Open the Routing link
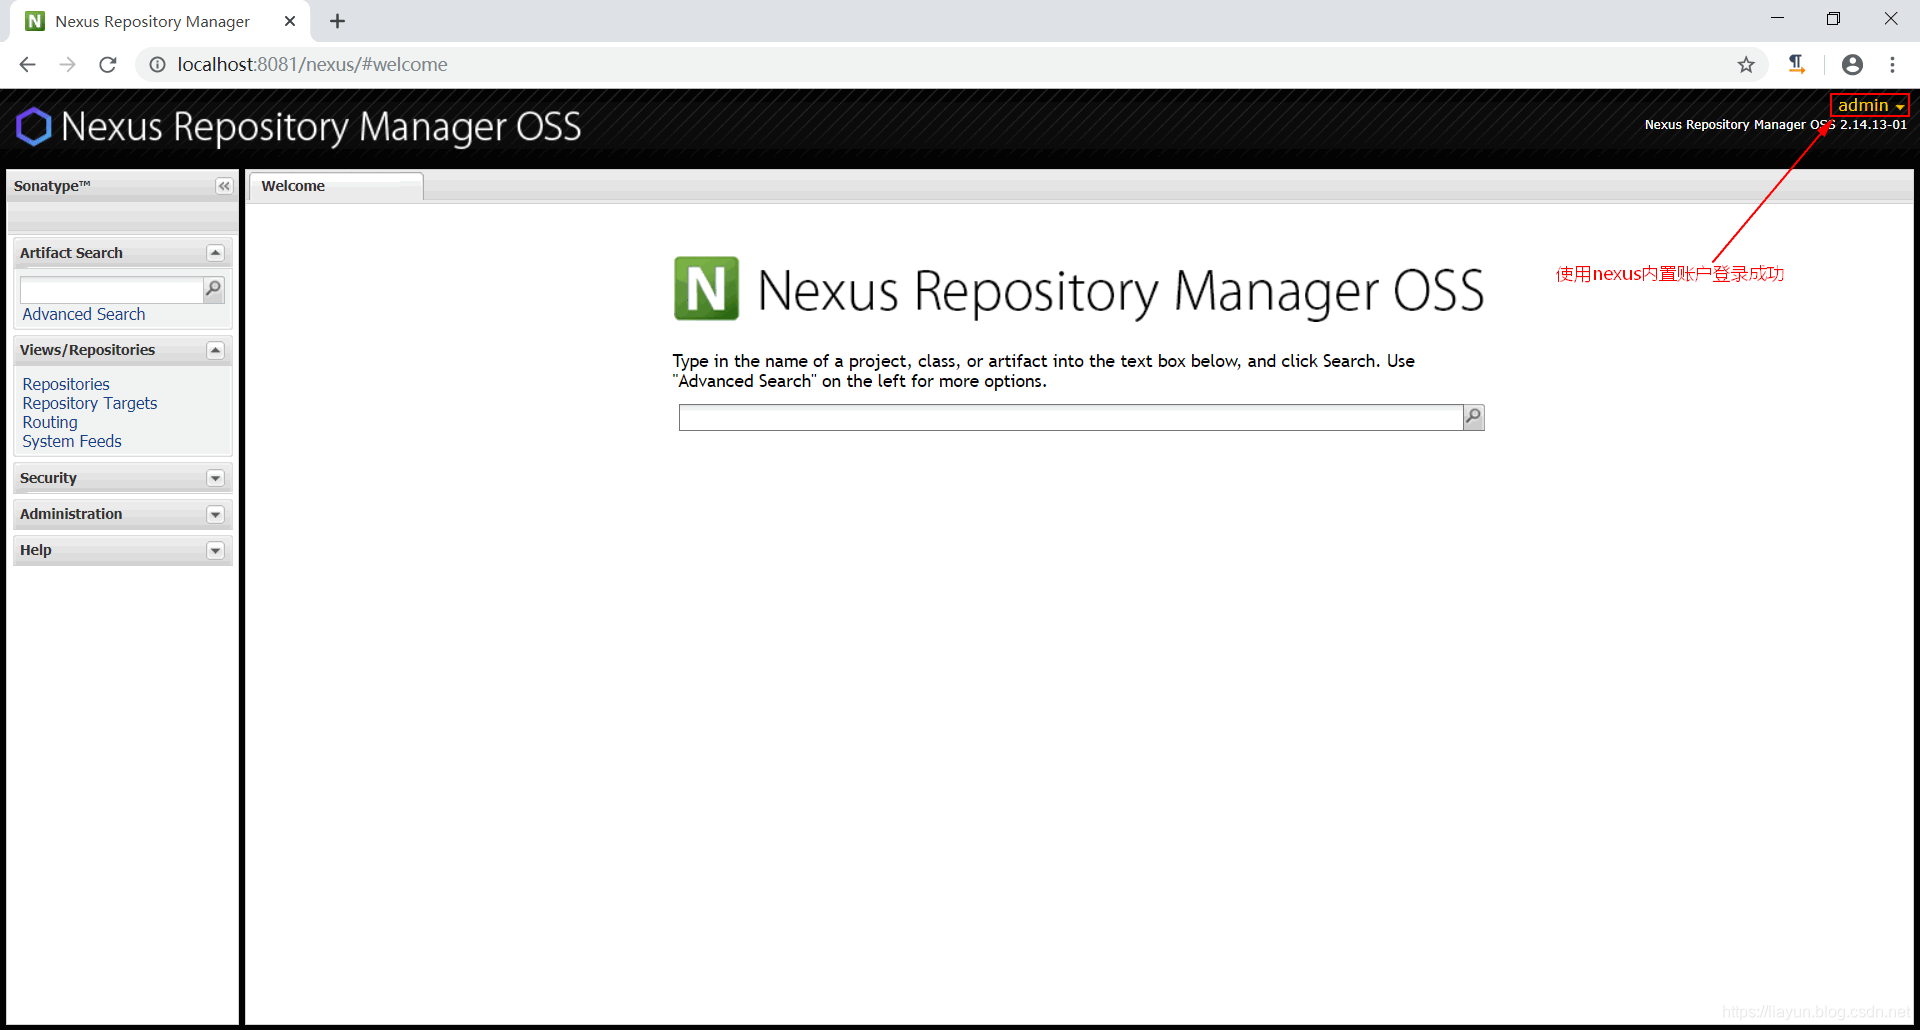 tap(50, 422)
